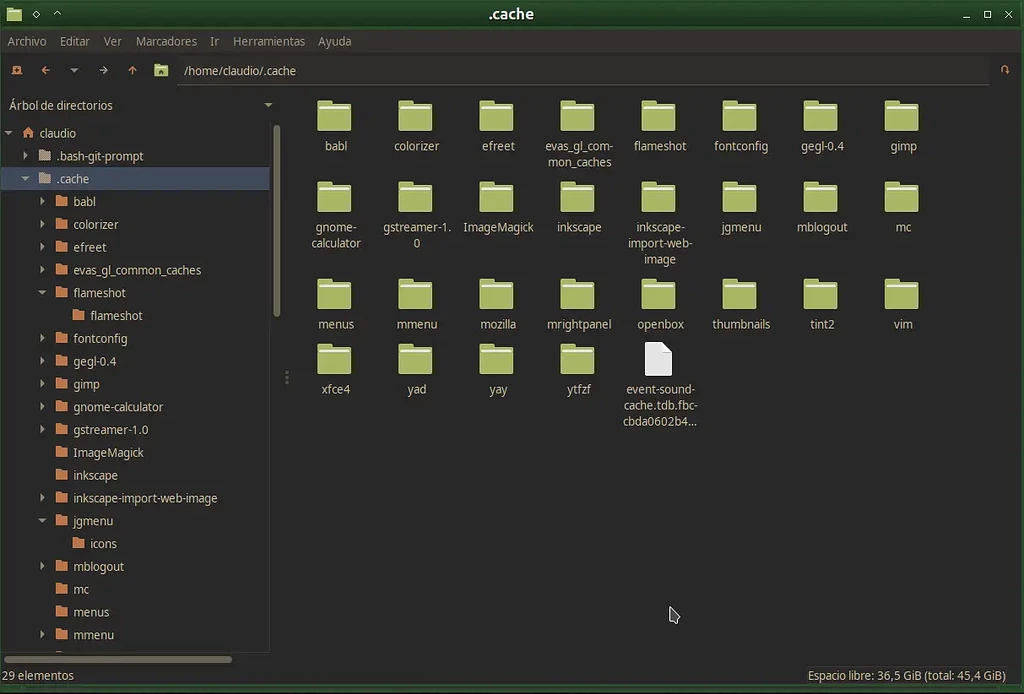Open the thumbnails folder icon
Viewport: 1024px width, 694px height.
click(740, 296)
